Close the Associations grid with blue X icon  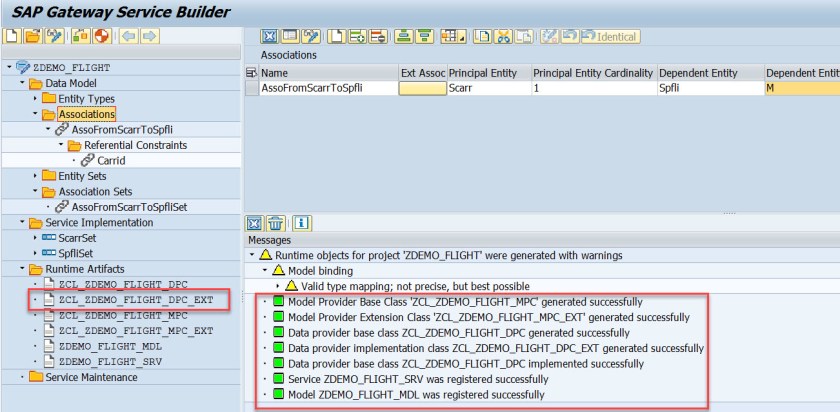[270, 36]
